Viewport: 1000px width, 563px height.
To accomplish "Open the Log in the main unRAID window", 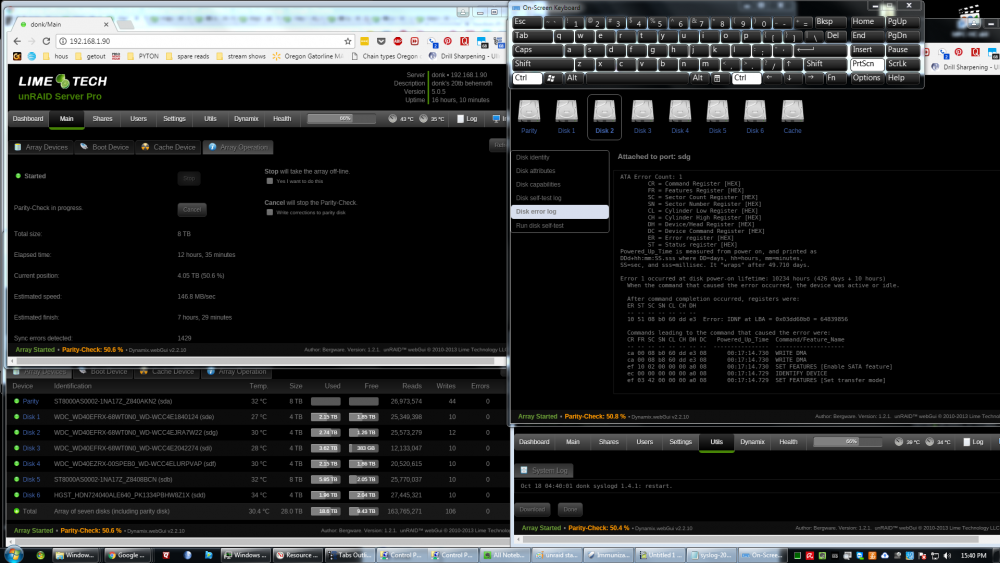I will pos(467,119).
